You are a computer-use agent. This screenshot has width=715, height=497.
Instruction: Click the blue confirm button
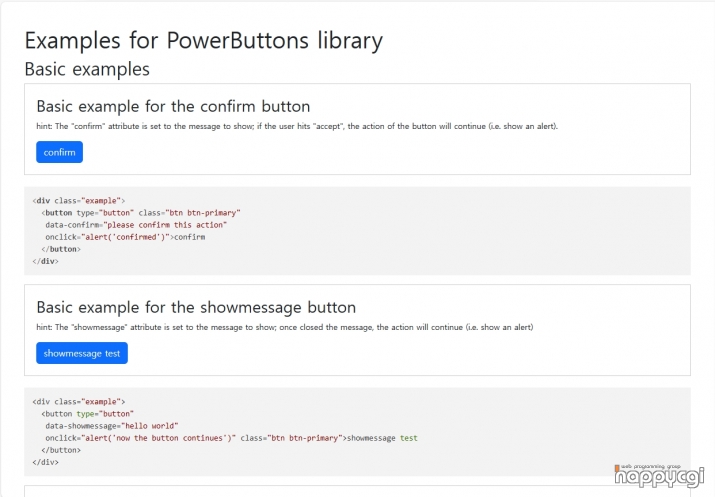[x=59, y=152]
